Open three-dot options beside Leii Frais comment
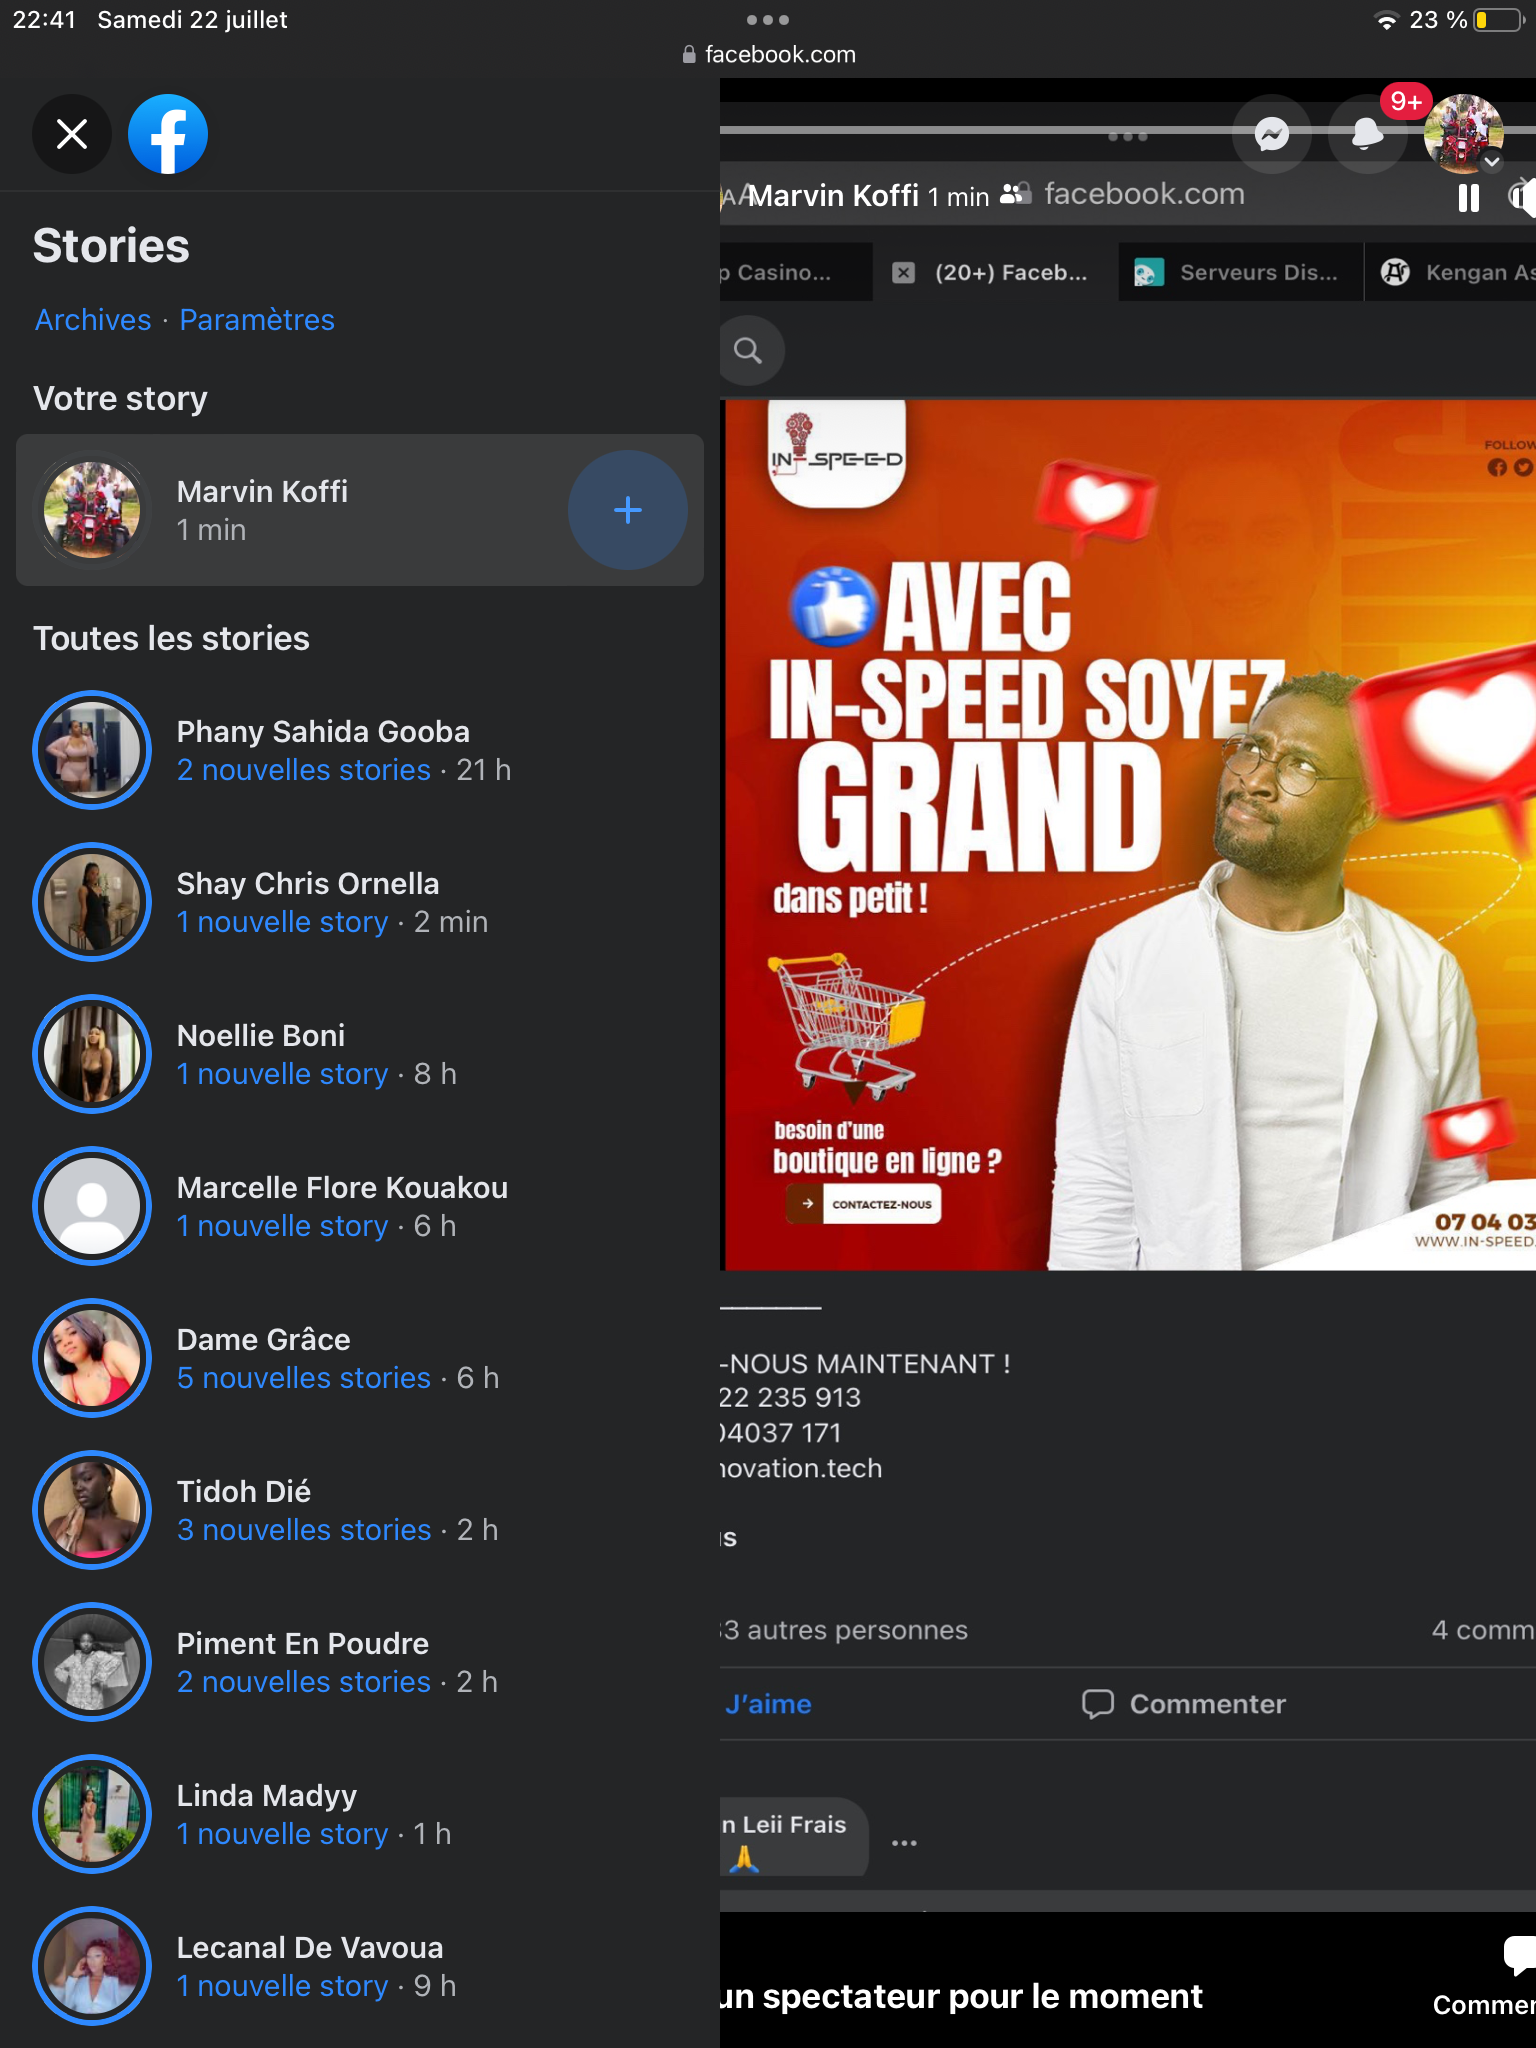 click(904, 1842)
